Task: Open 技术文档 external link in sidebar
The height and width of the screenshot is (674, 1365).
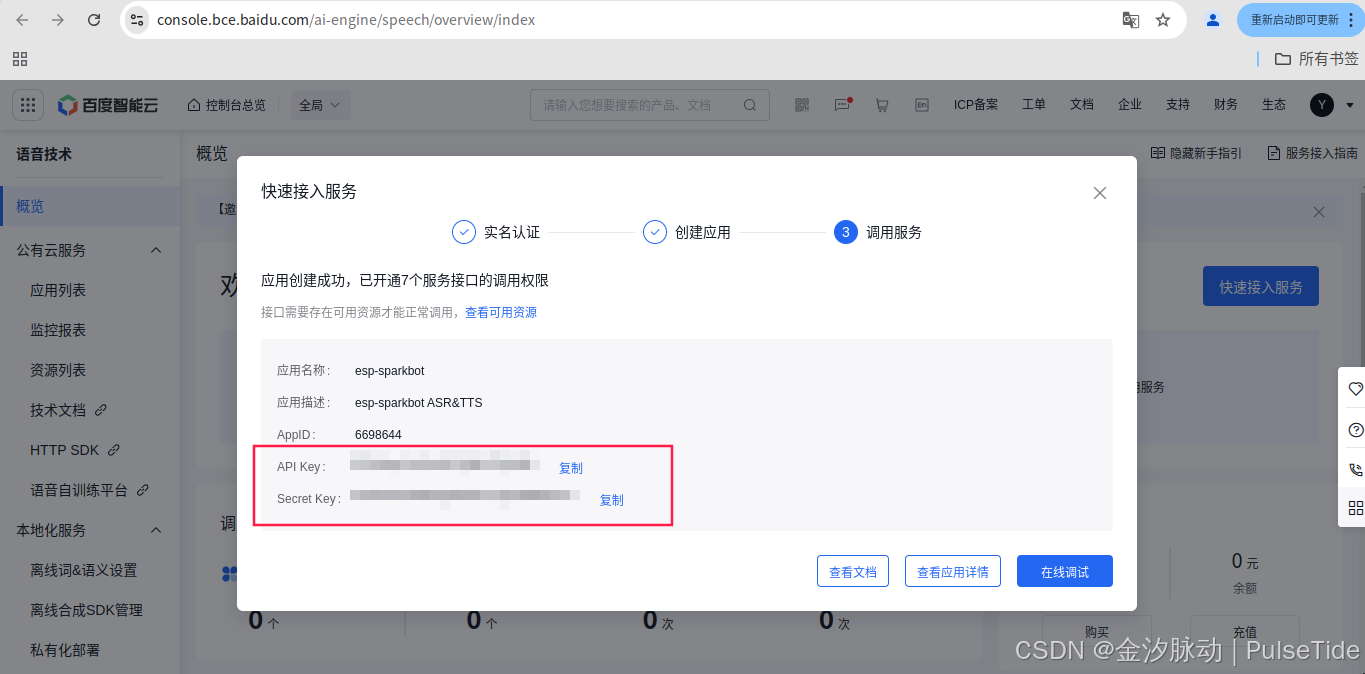Action: pyautogui.click(x=68, y=410)
